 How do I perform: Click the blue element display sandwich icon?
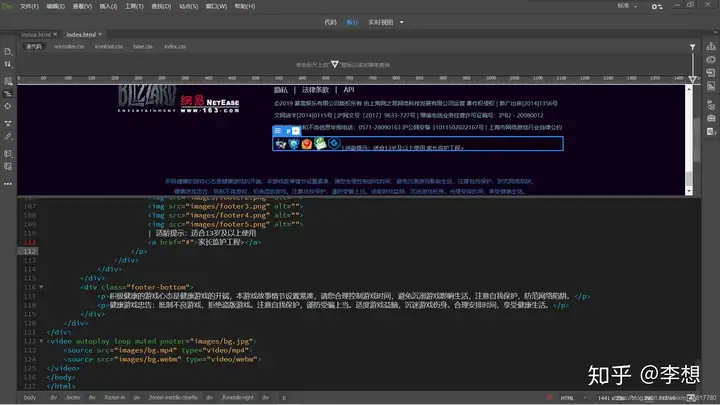[x=278, y=131]
